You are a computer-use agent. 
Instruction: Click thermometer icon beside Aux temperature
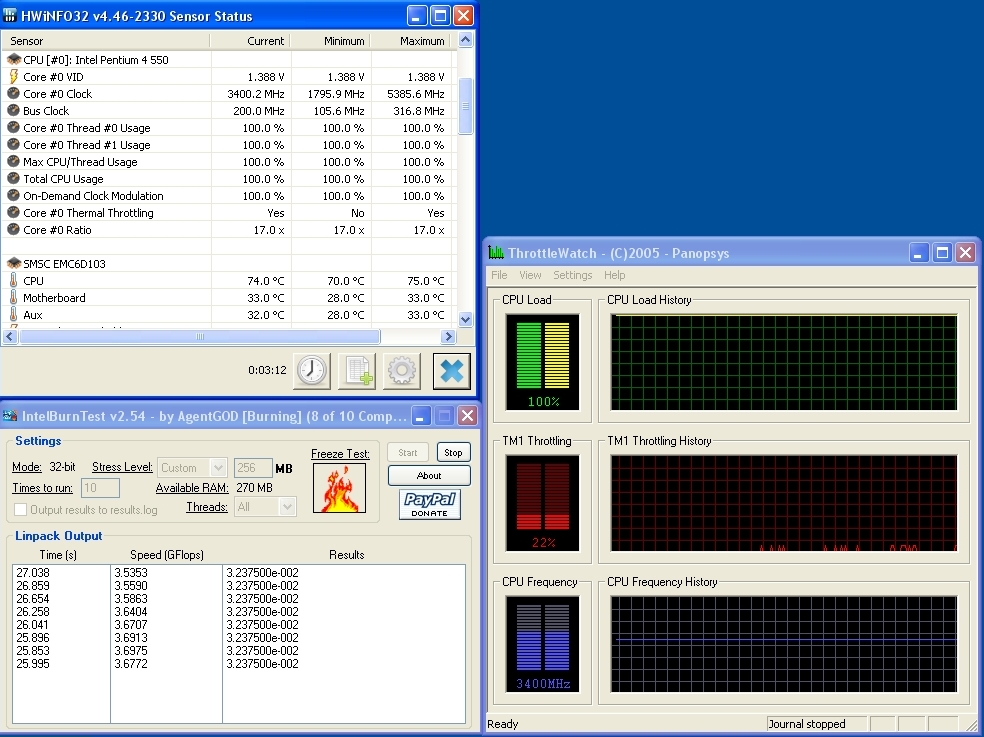click(14, 315)
